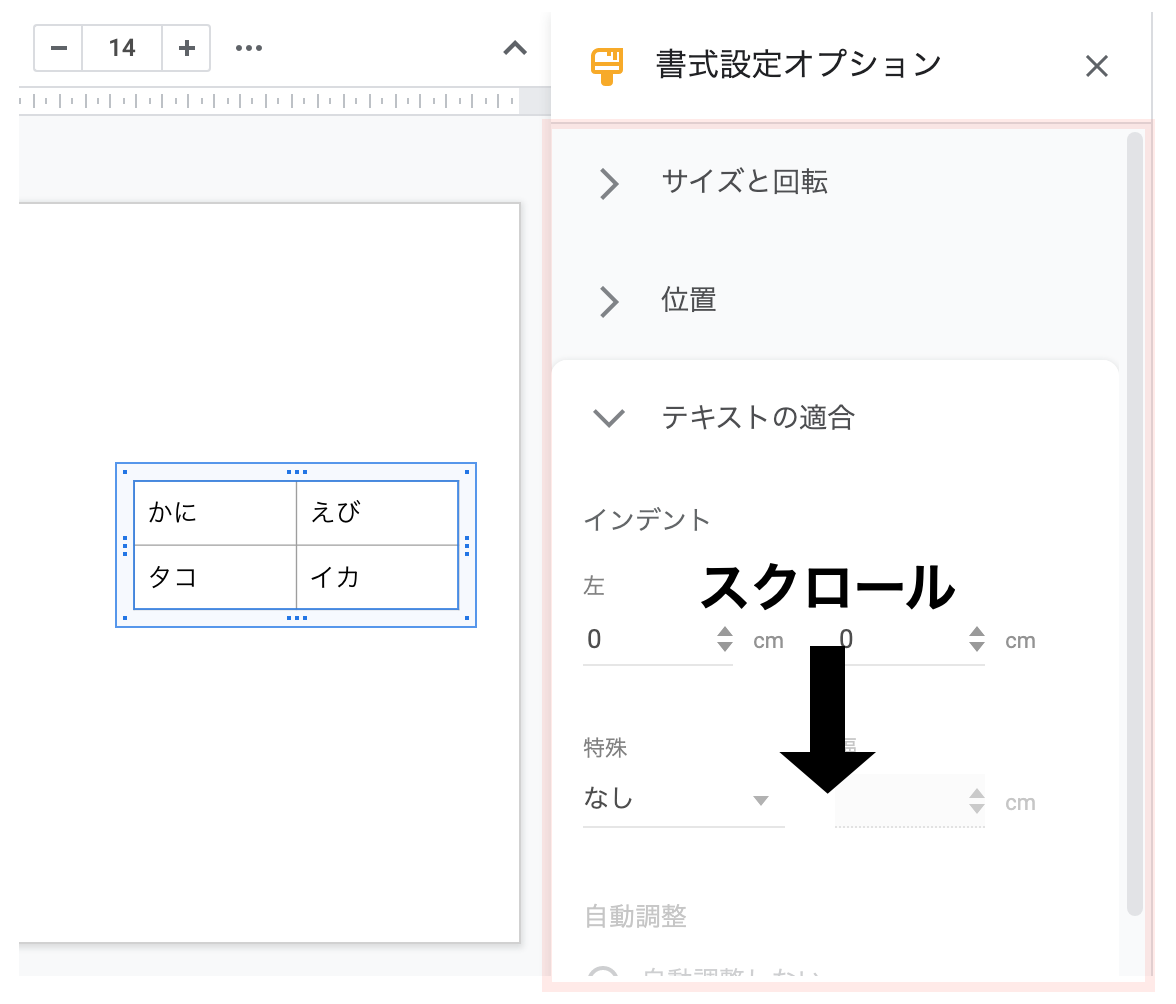Increase the right indent using up arrow
This screenshot has width=1176, height=1004.
point(976,632)
